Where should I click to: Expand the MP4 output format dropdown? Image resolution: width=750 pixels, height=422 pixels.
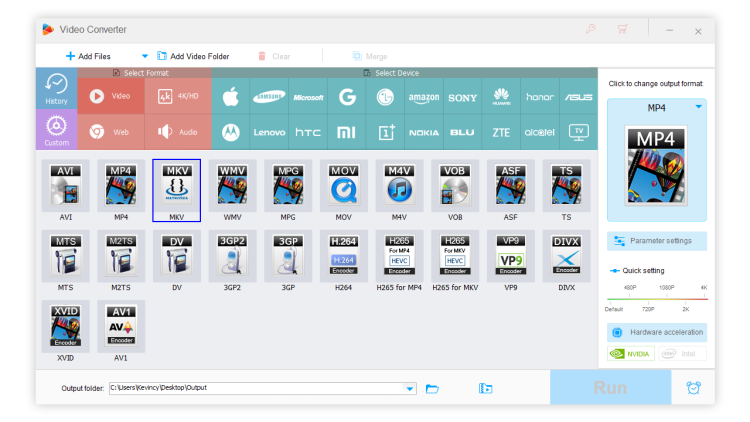(698, 106)
